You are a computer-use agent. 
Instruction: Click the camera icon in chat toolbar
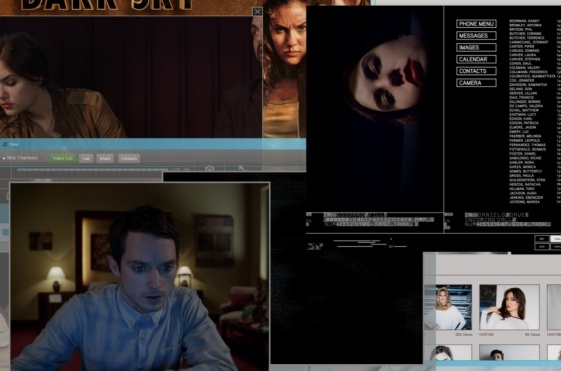click(210, 168)
